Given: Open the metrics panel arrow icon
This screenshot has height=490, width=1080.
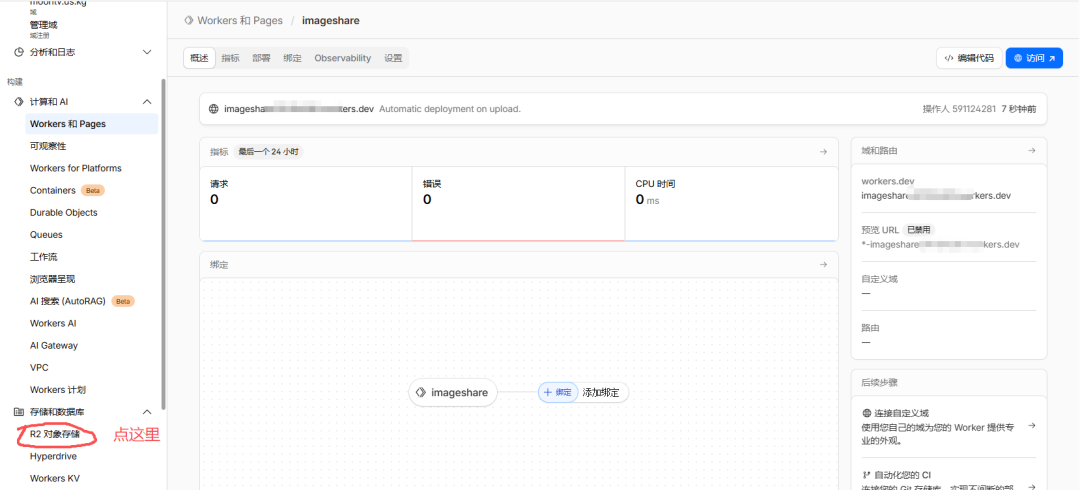Looking at the screenshot, I should pos(823,152).
